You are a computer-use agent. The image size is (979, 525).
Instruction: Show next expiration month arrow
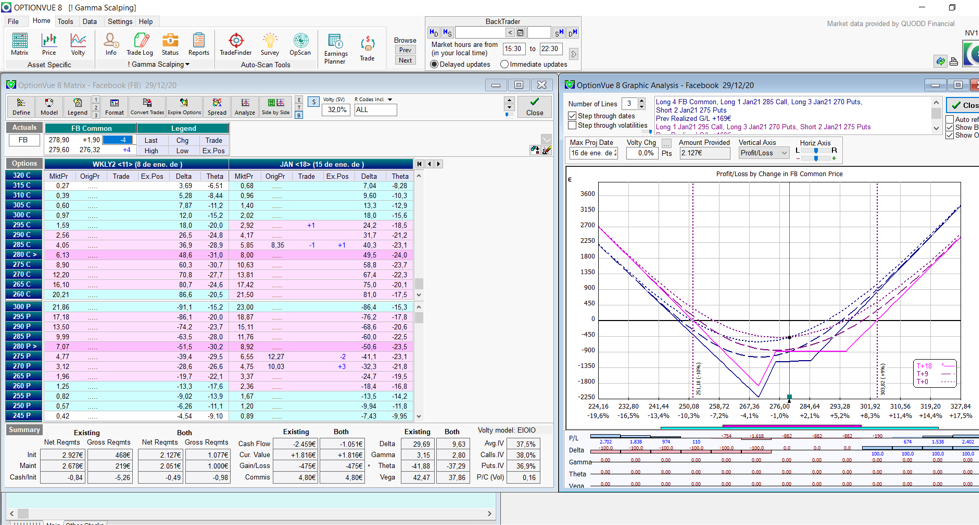pos(439,164)
